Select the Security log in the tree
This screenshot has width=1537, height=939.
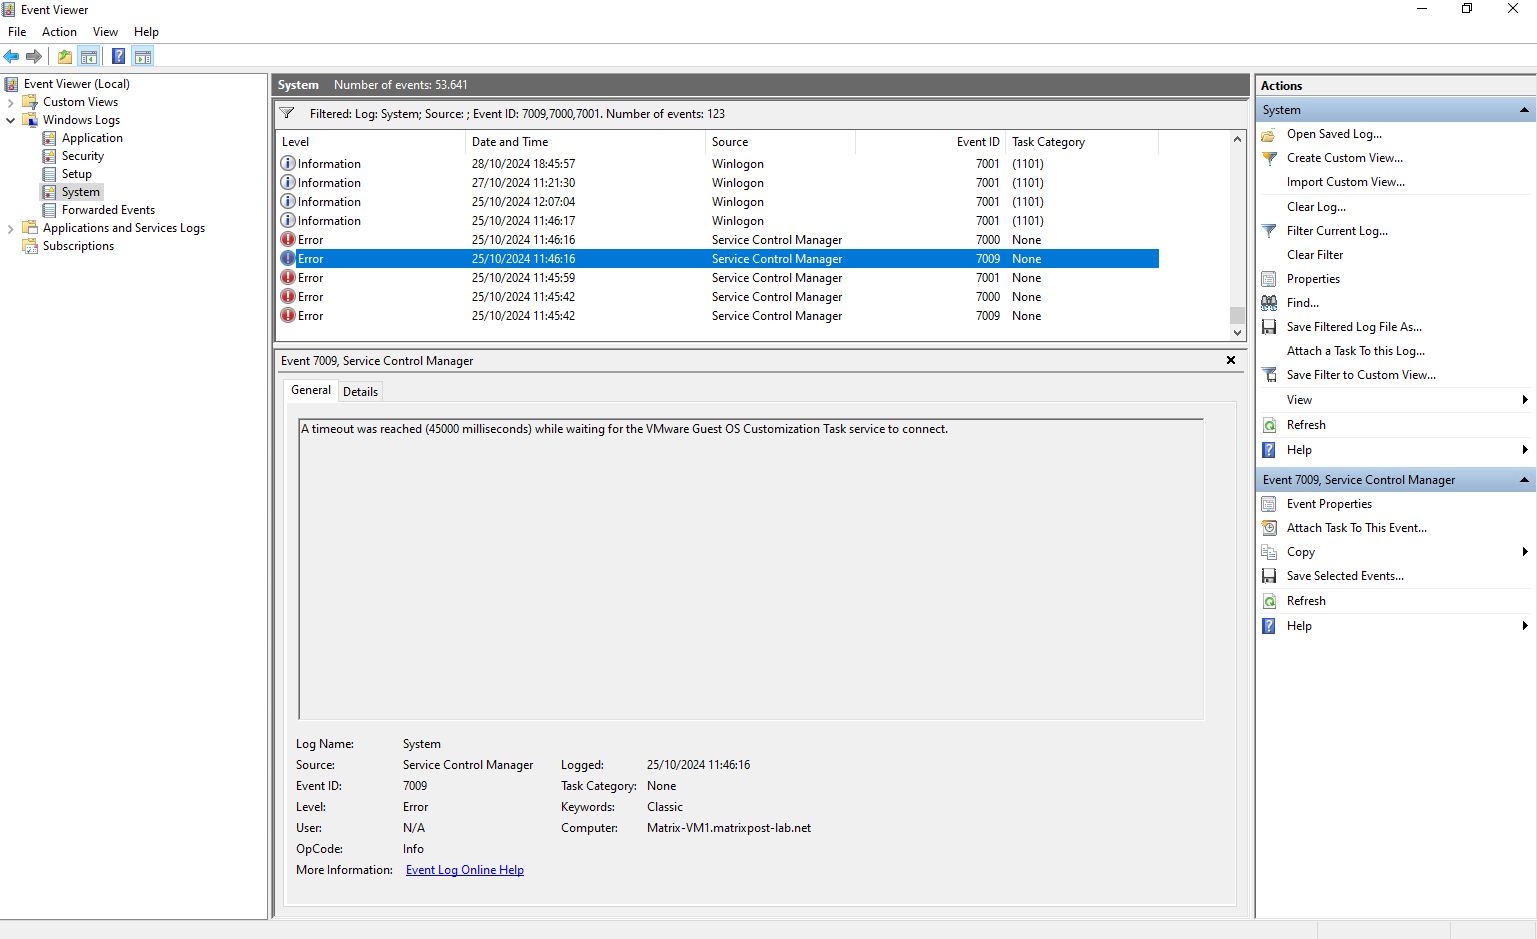pos(83,156)
